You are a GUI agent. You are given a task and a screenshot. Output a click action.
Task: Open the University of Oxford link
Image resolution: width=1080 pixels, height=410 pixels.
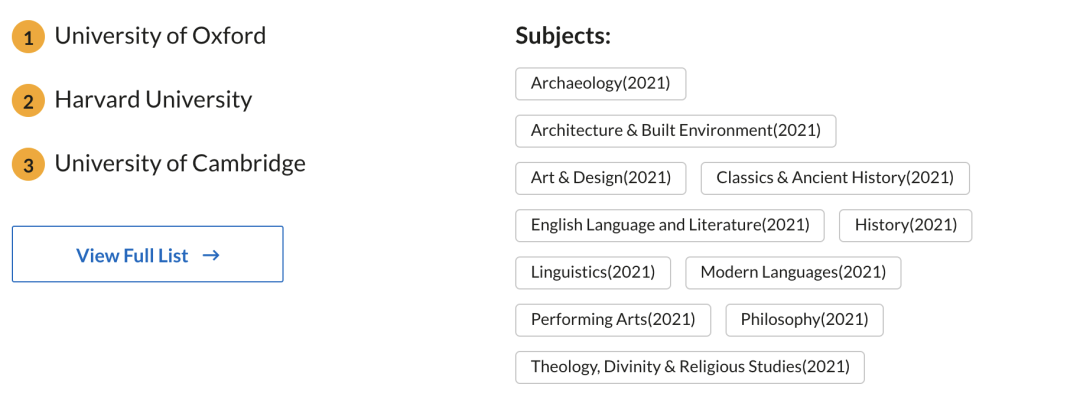[160, 36]
